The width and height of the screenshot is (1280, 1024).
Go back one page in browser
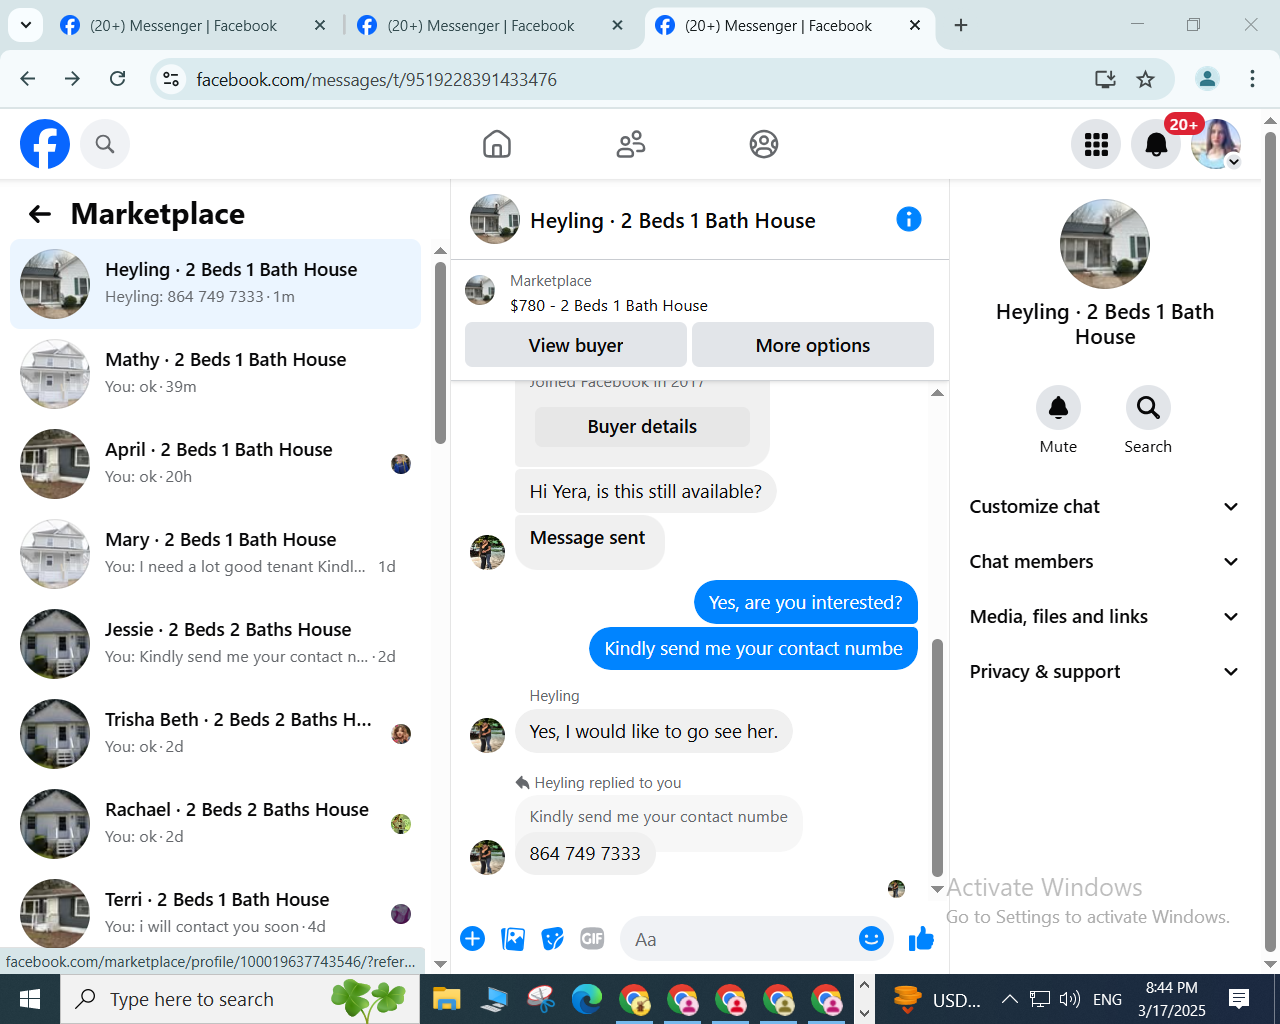coord(28,79)
